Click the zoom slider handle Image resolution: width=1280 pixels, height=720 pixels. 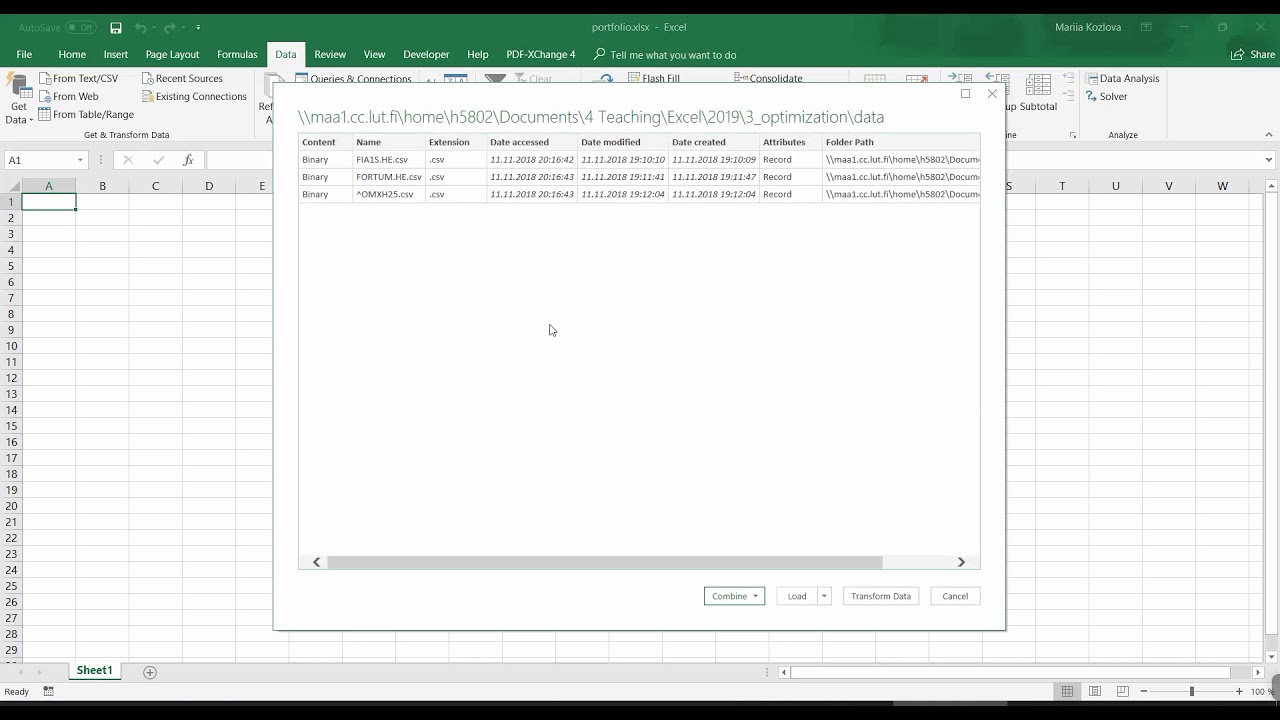[1191, 691]
